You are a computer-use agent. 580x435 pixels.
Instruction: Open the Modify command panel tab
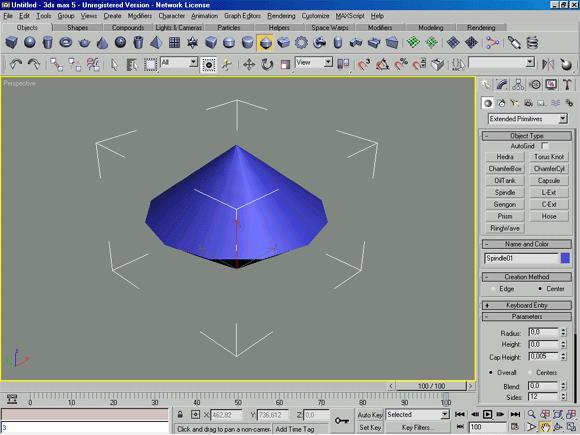[x=502, y=85]
